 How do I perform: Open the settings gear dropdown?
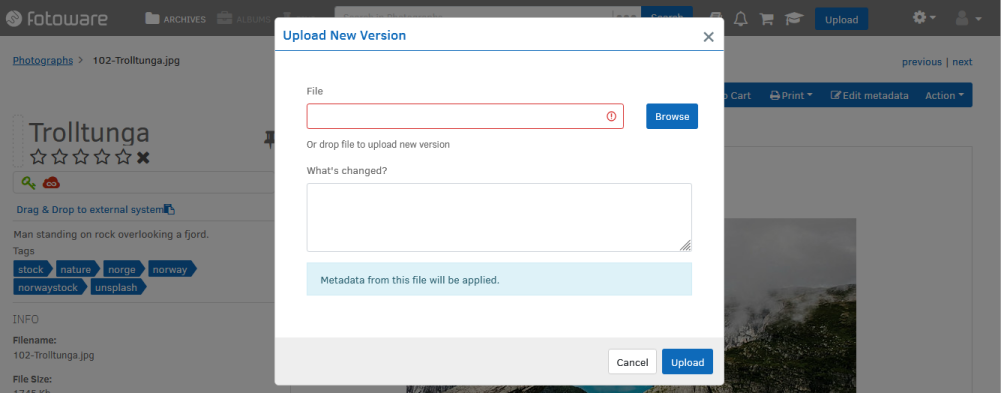pyautogui.click(x=924, y=19)
